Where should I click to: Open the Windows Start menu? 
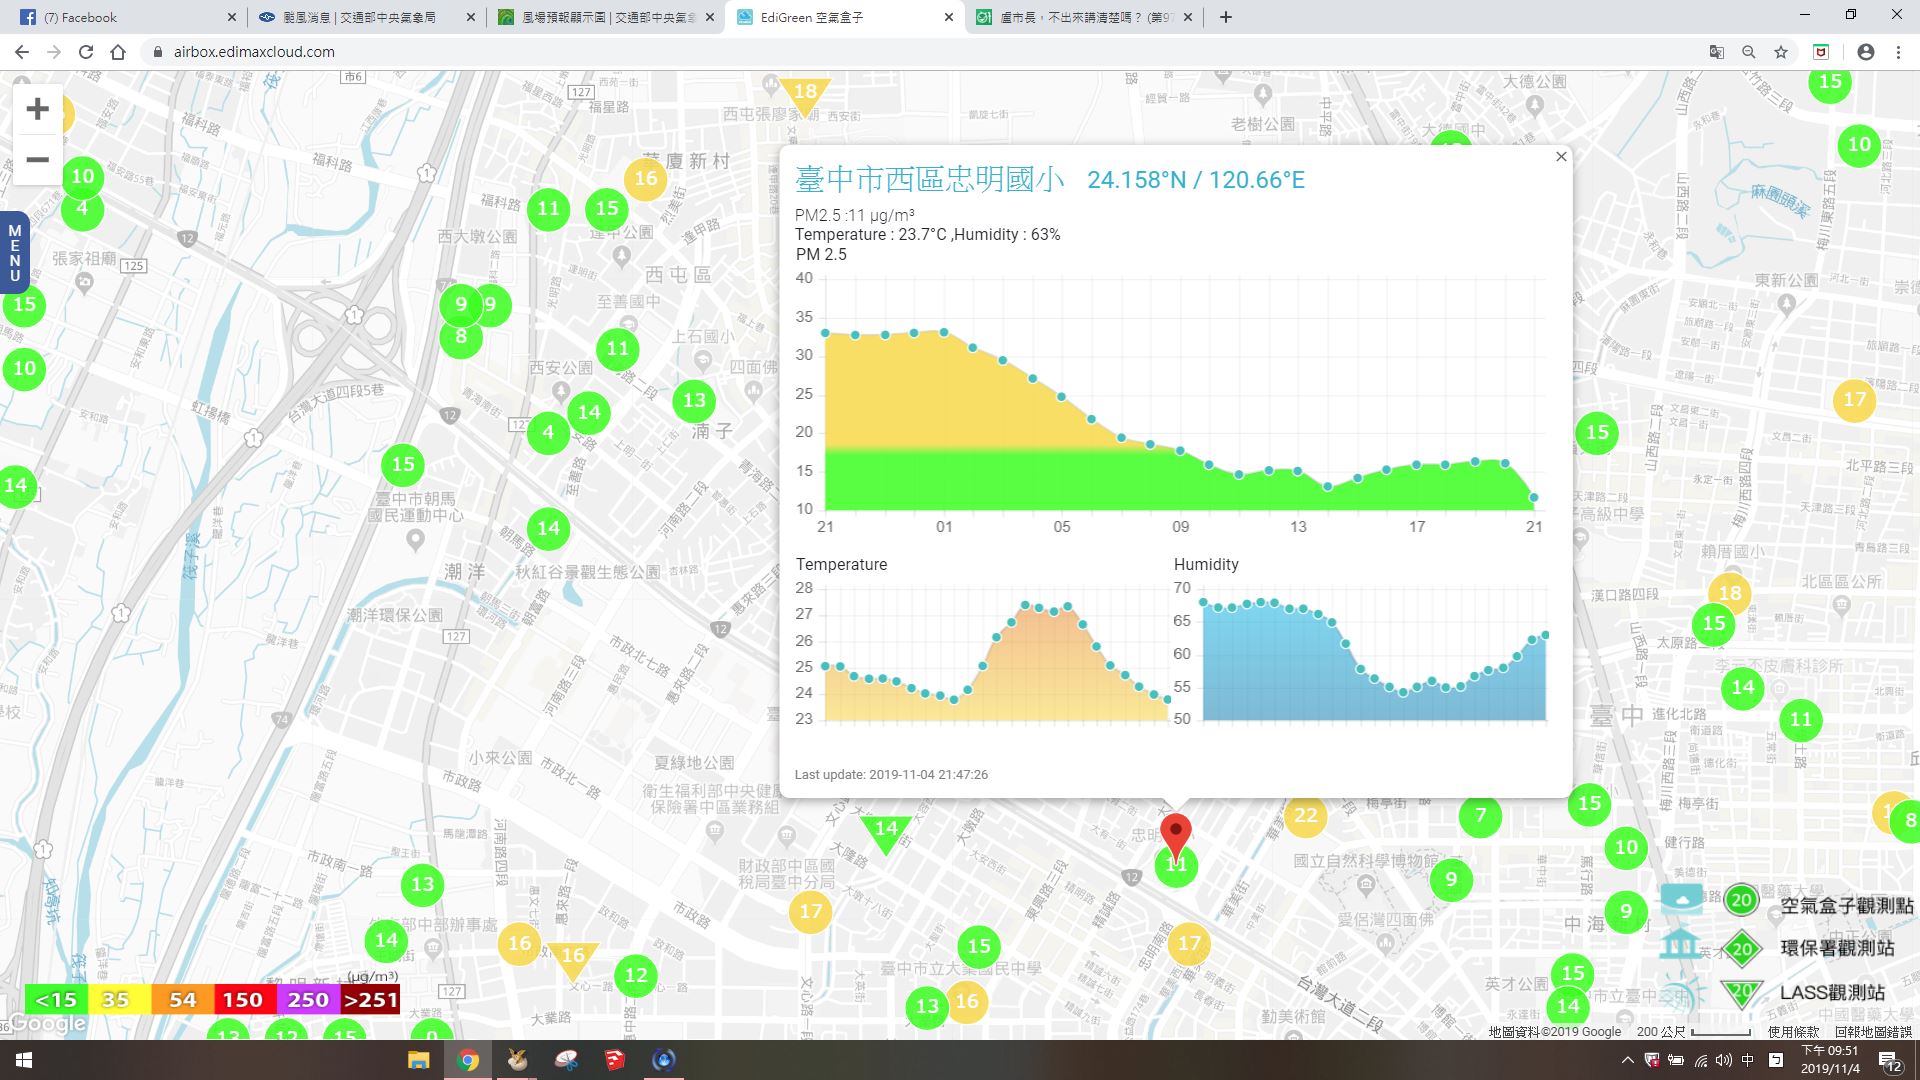pos(24,1060)
